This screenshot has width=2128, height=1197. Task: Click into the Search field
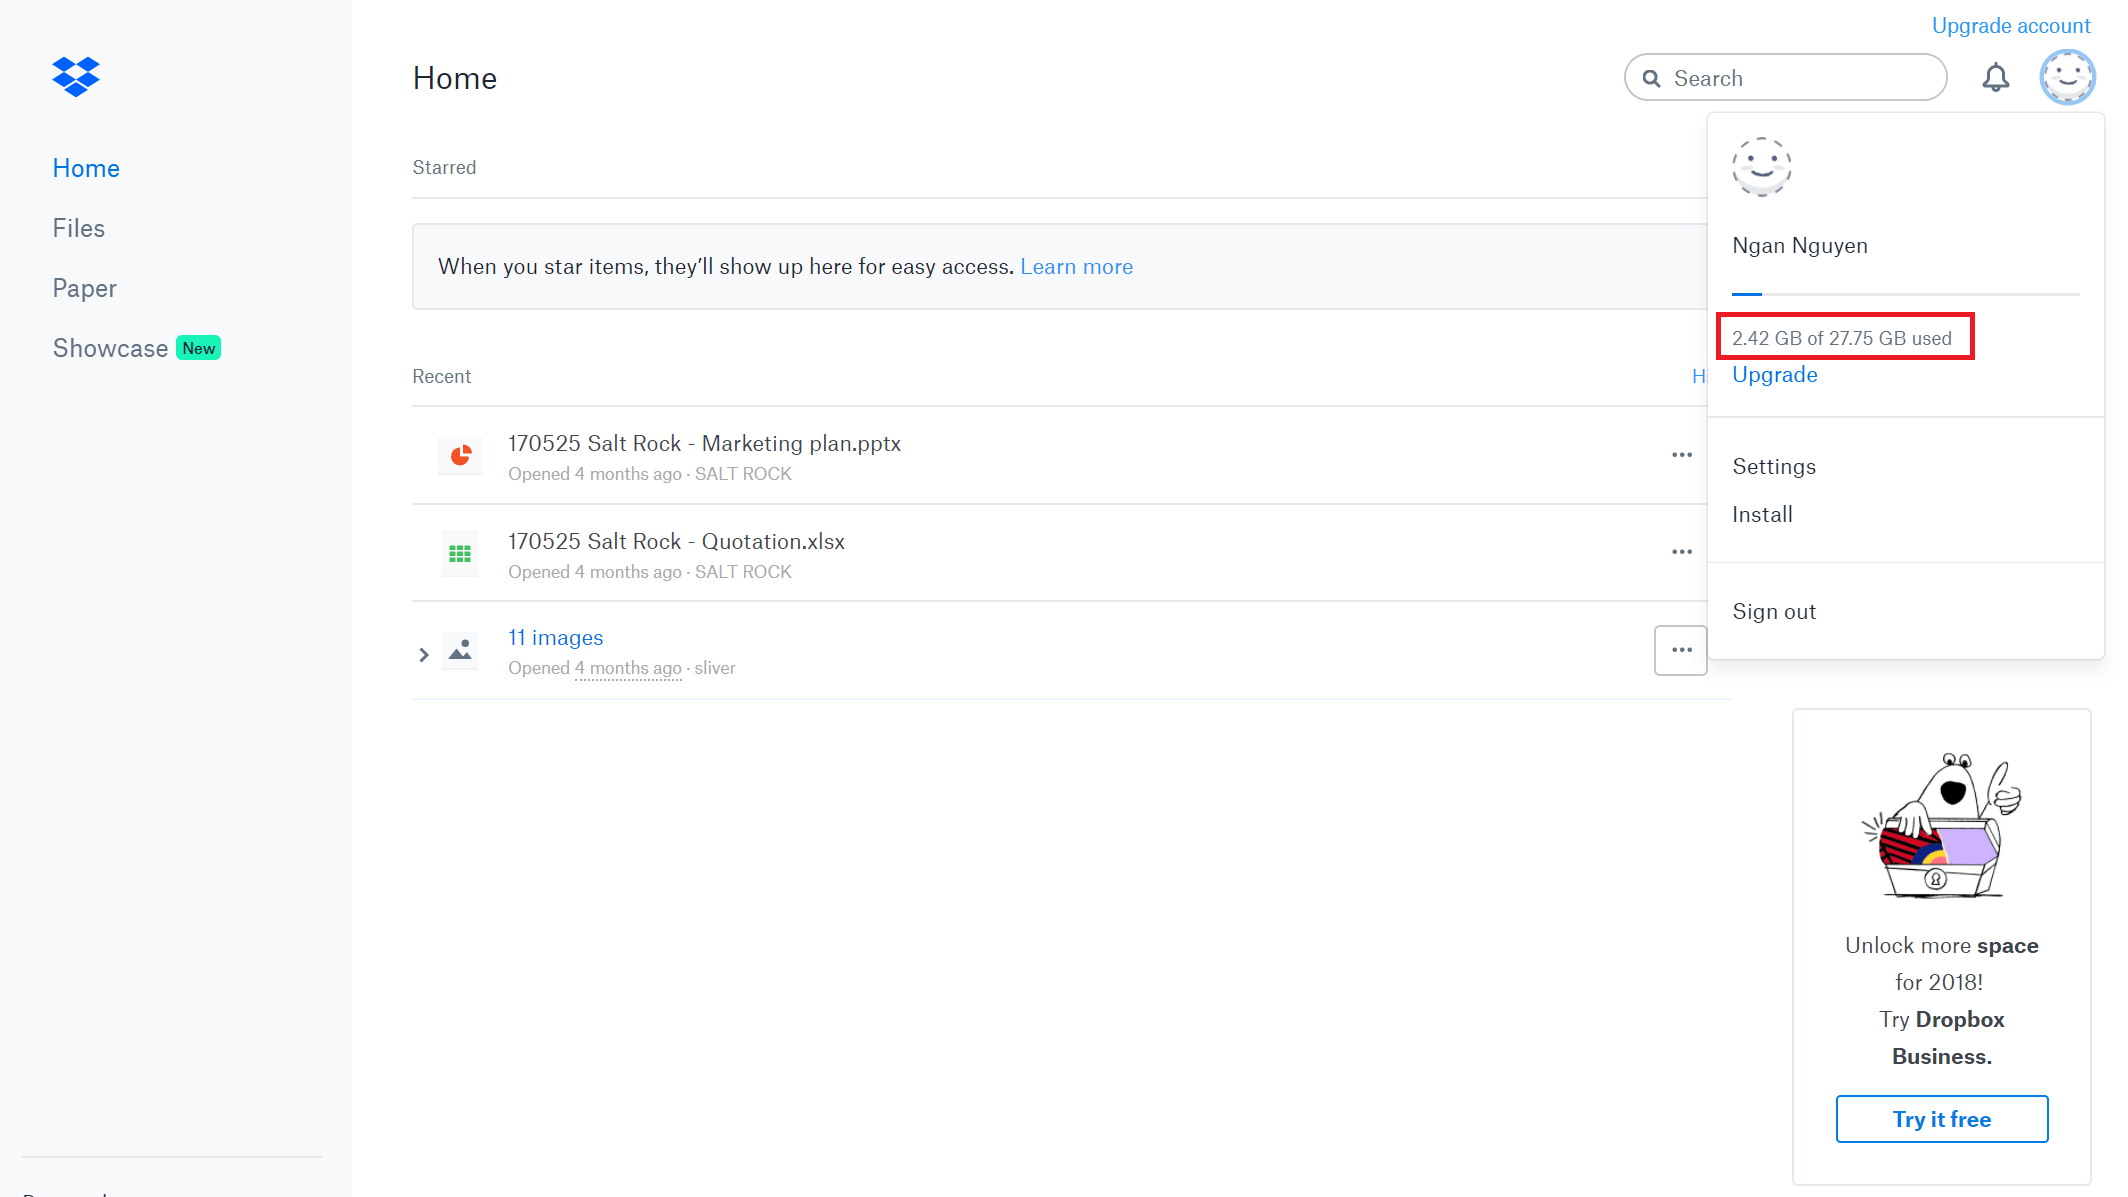[x=1785, y=78]
